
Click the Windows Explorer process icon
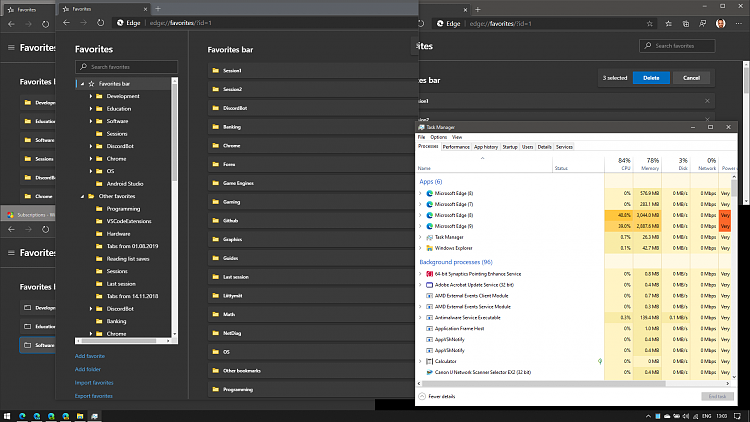coord(430,248)
